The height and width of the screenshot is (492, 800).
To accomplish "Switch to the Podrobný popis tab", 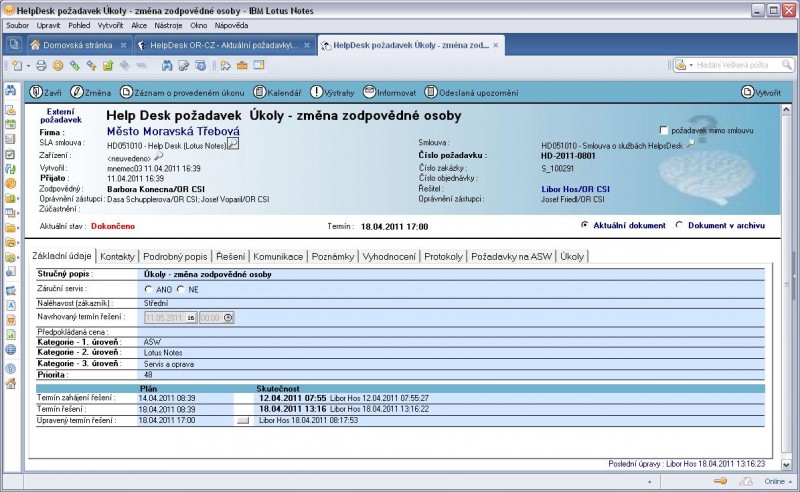I will 175,257.
